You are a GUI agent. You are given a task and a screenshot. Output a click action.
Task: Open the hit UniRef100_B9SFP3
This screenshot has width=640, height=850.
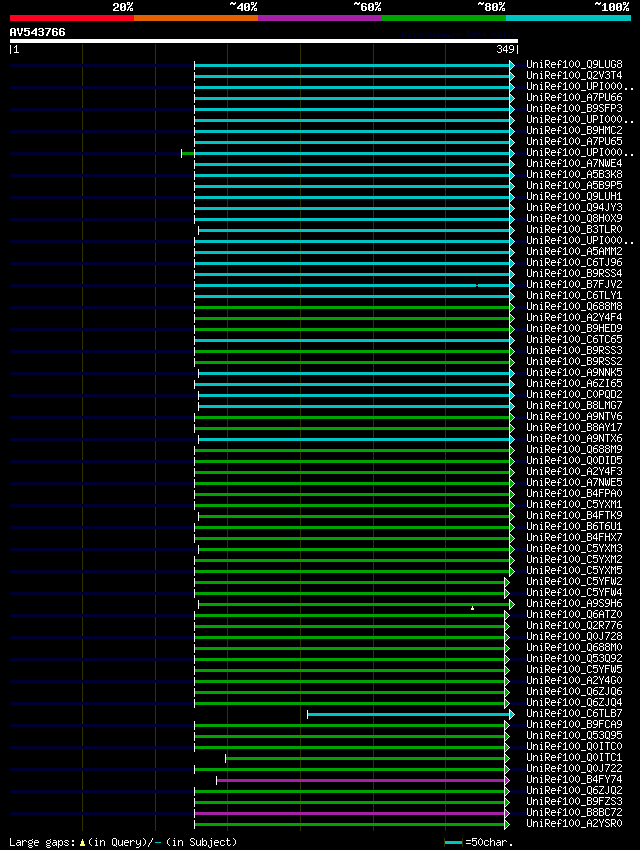574,108
